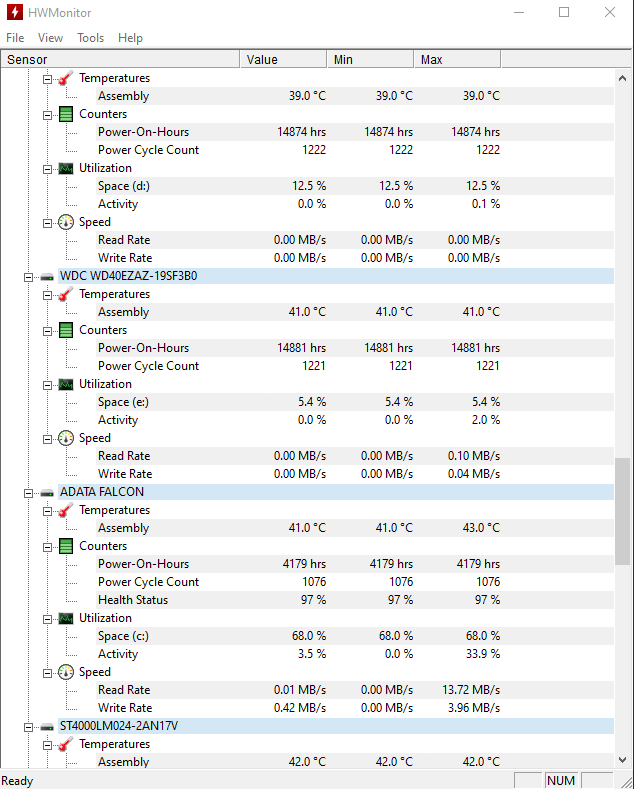The image size is (634, 789).
Task: Click the drive icon next to ADATA FALCON
Action: (x=47, y=492)
